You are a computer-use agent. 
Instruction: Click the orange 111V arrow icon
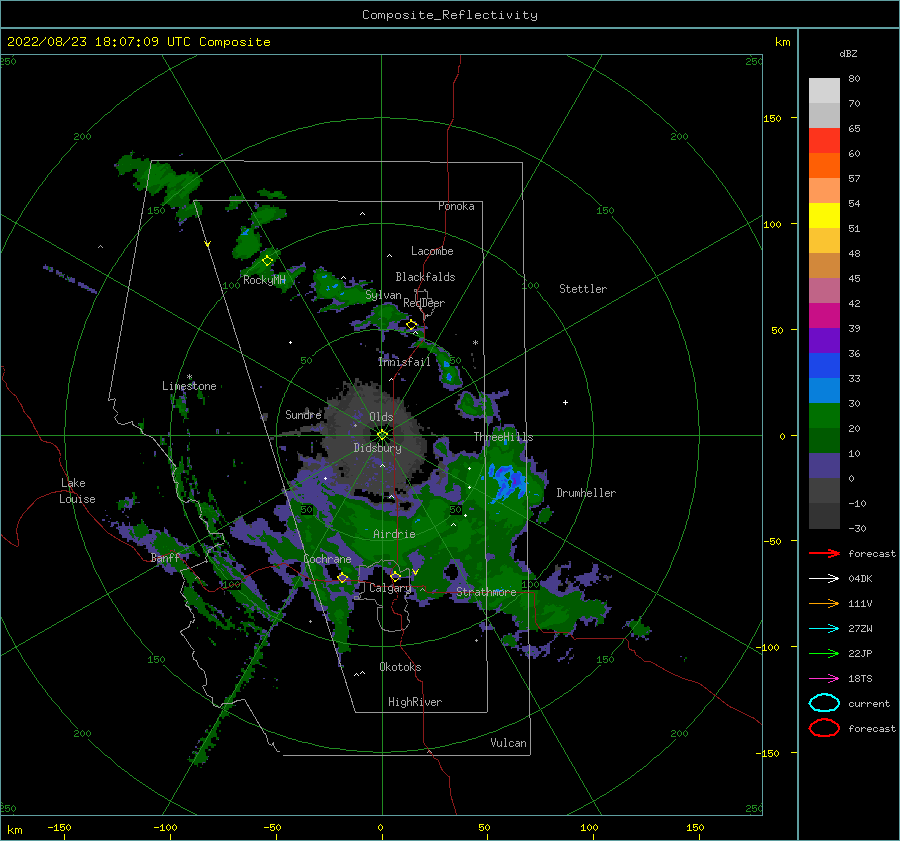pyautogui.click(x=824, y=603)
